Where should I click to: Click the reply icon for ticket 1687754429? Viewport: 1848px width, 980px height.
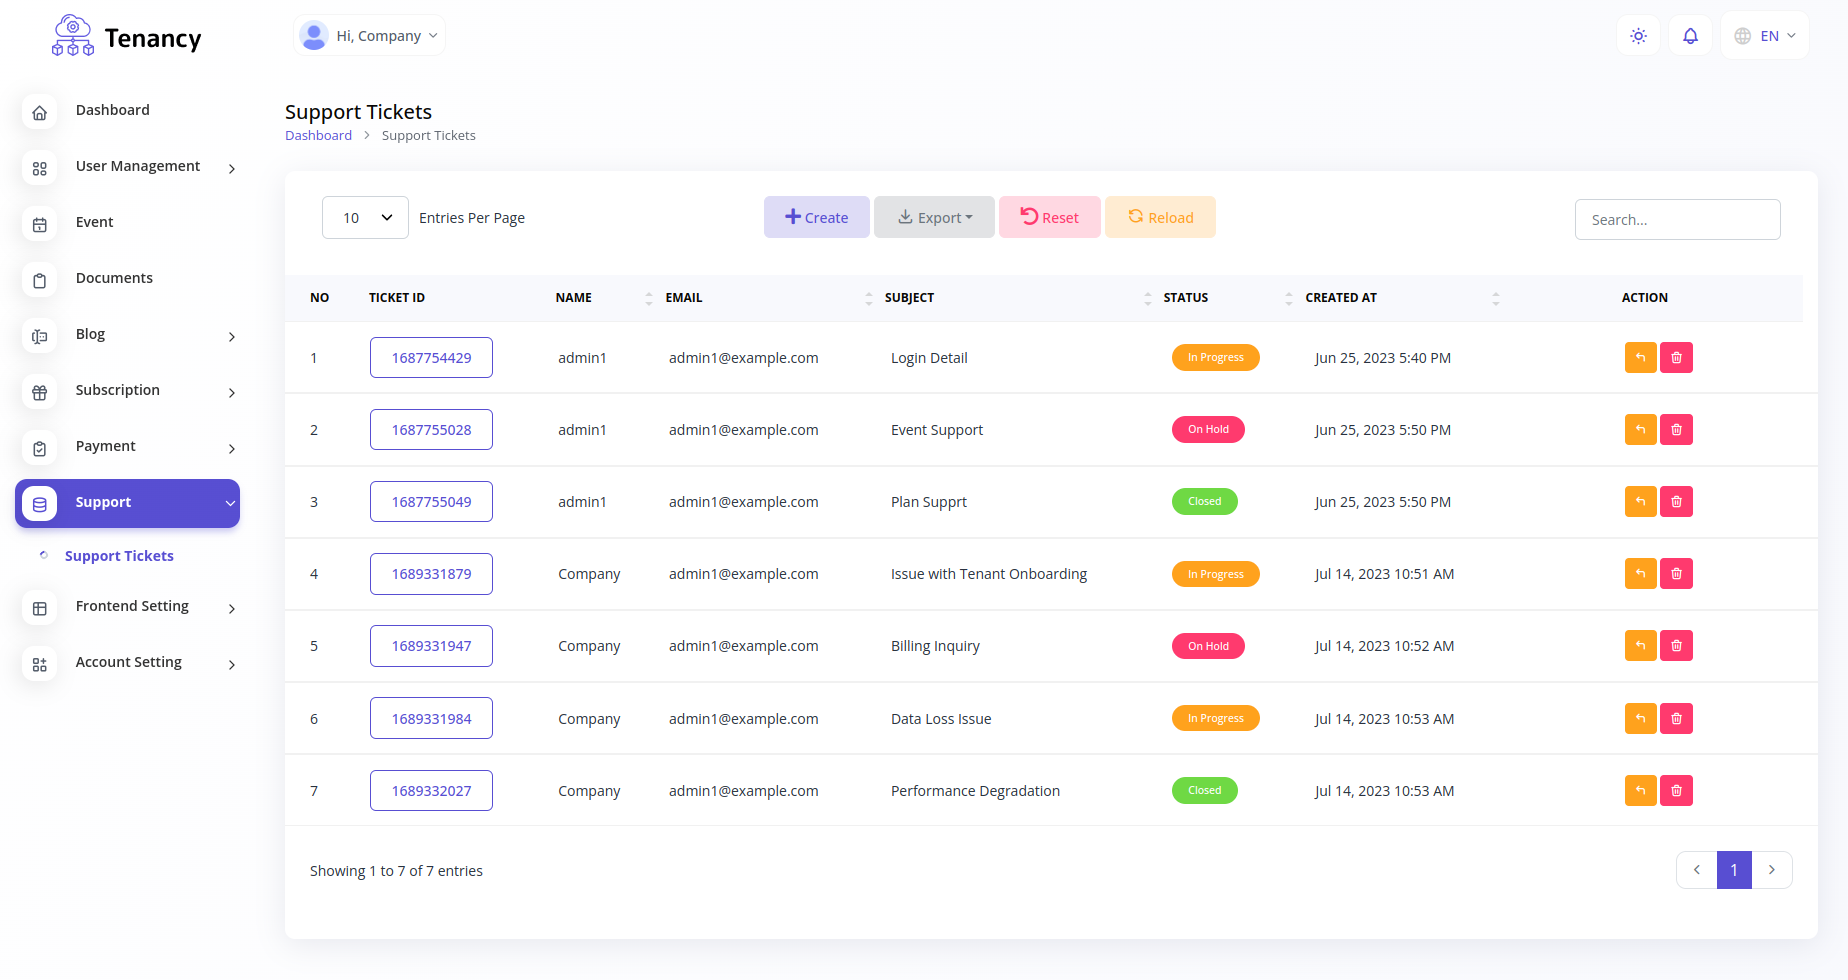click(x=1640, y=358)
